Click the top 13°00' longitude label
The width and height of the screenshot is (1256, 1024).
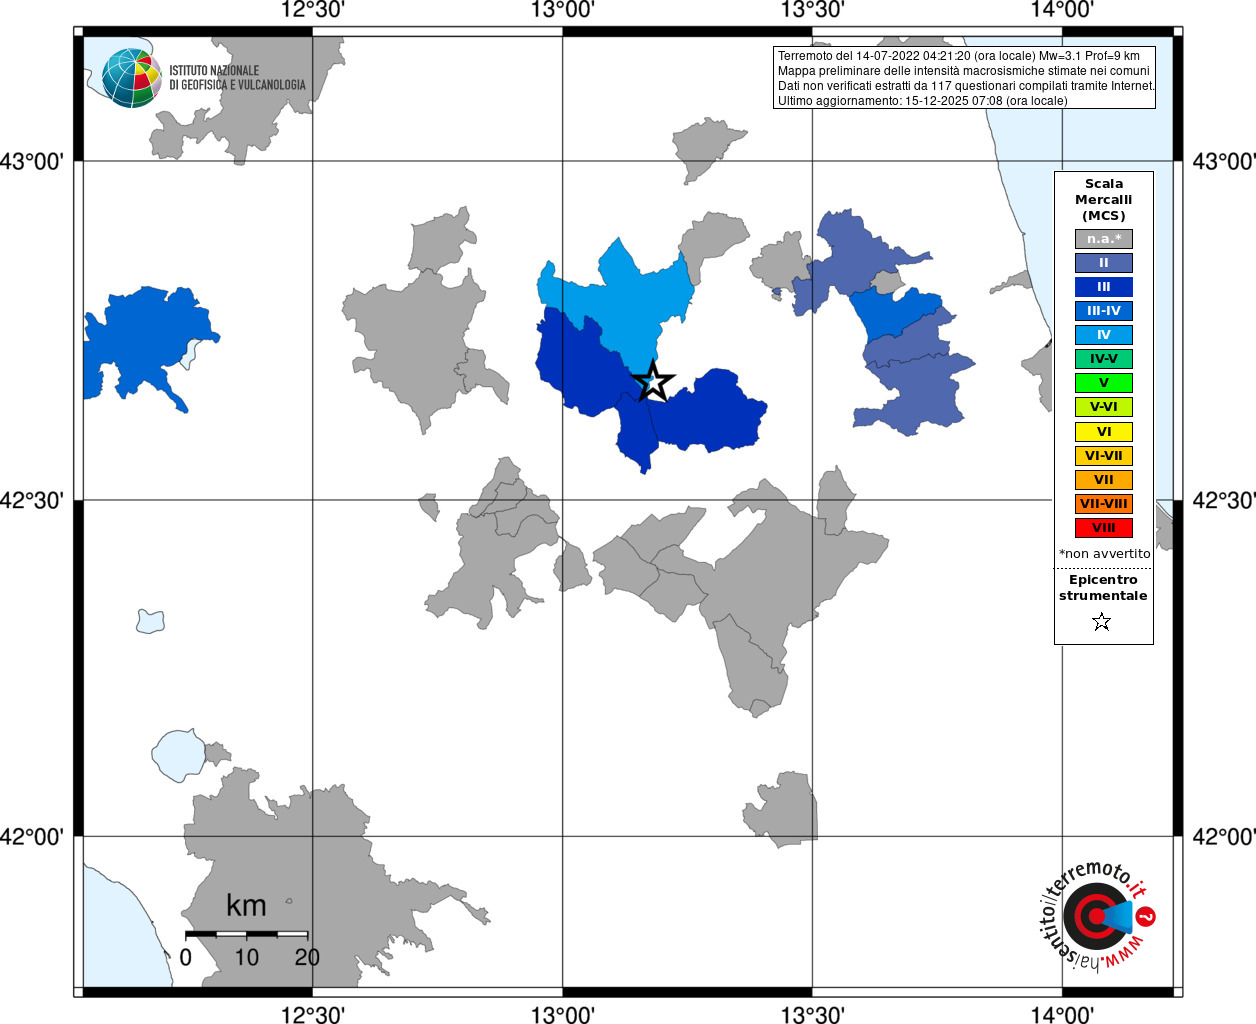pos(563,10)
